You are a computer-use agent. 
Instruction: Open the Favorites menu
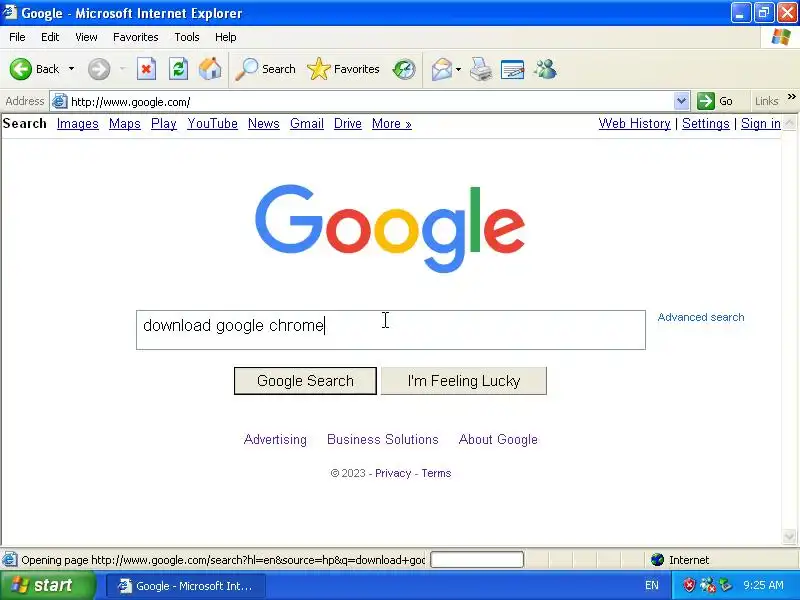click(136, 37)
